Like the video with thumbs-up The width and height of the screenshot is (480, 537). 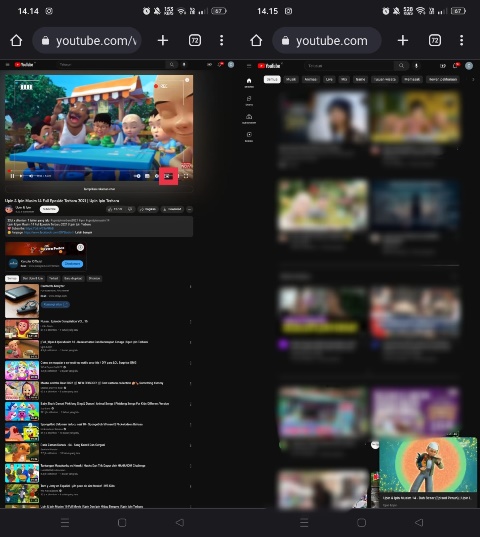tap(115, 209)
